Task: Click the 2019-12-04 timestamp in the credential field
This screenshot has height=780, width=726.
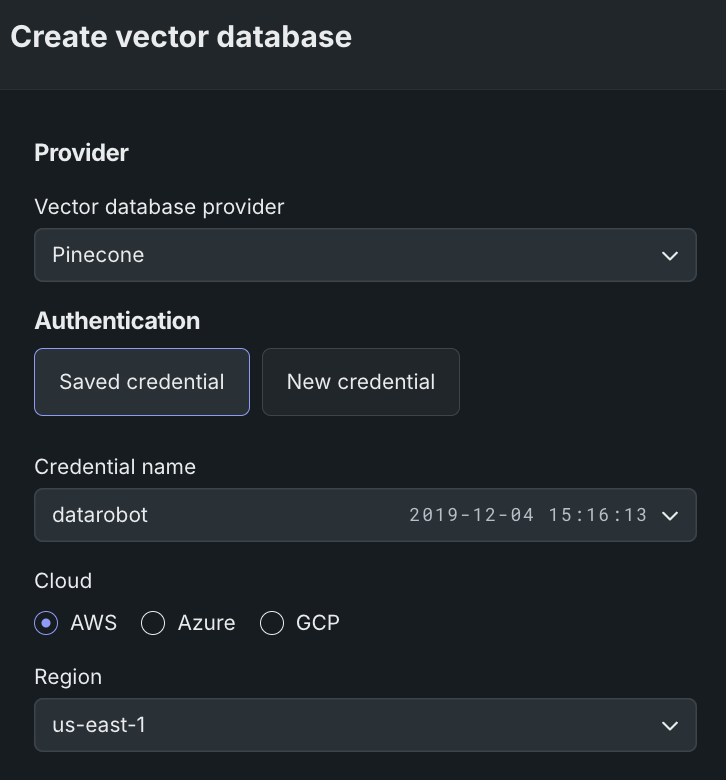Action: tap(528, 515)
